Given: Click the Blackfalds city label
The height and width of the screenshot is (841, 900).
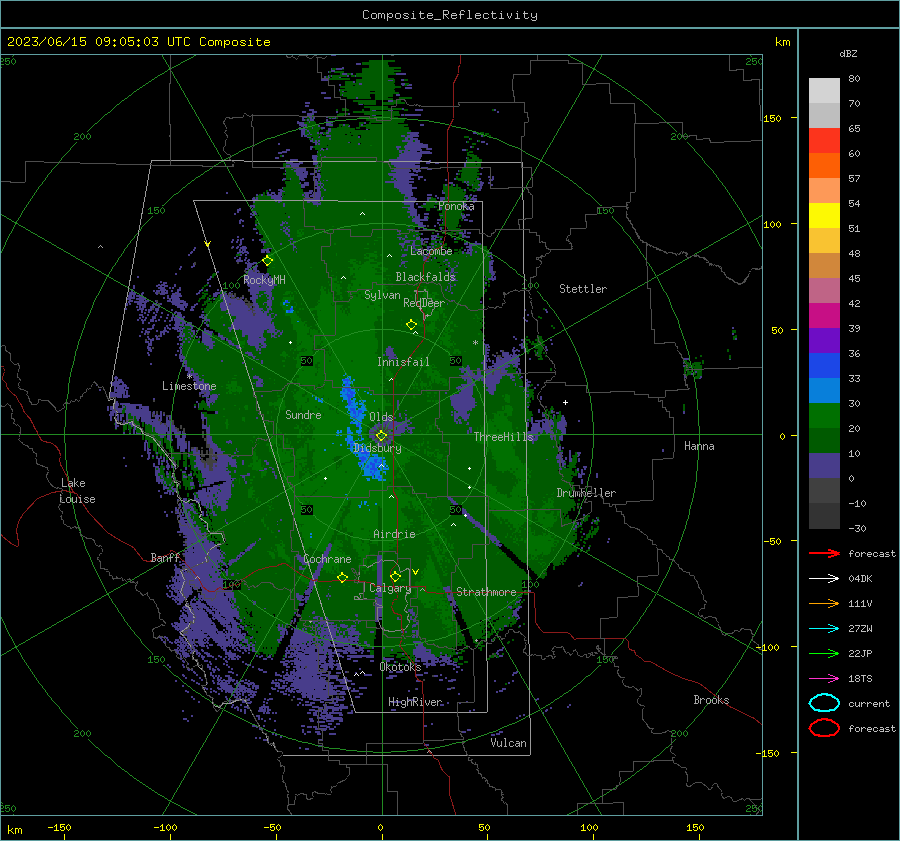Looking at the screenshot, I should (425, 277).
